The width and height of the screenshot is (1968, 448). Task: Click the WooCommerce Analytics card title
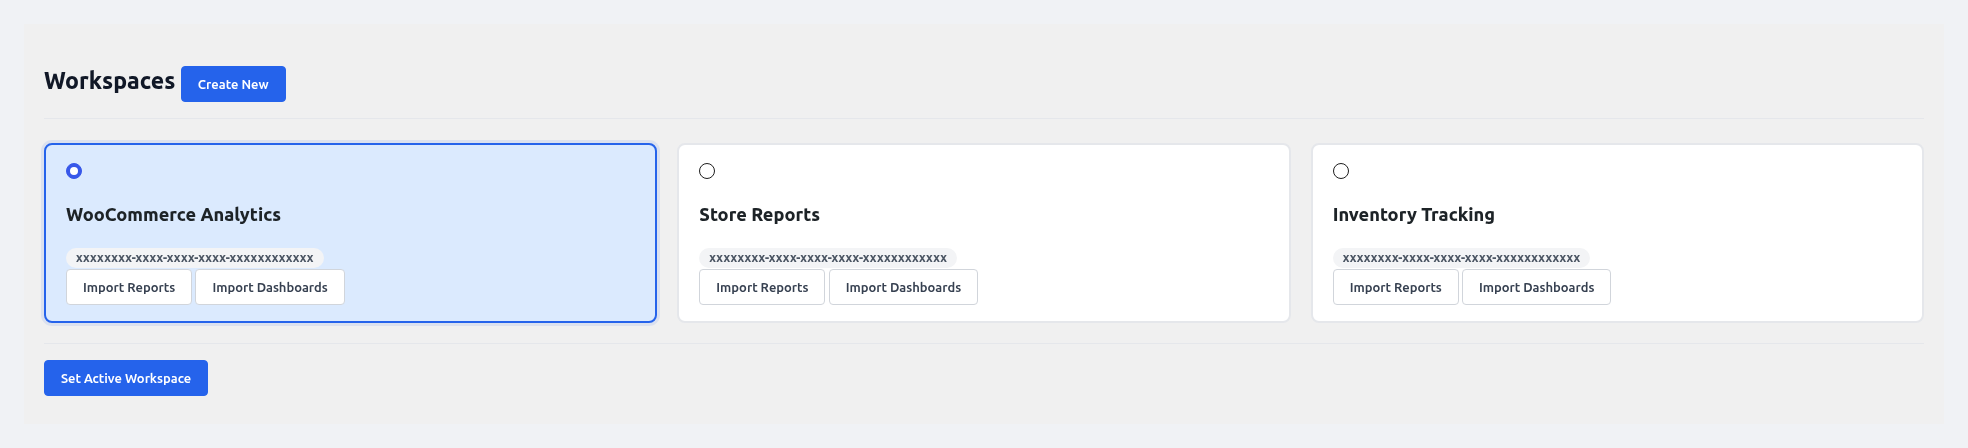pyautogui.click(x=173, y=215)
